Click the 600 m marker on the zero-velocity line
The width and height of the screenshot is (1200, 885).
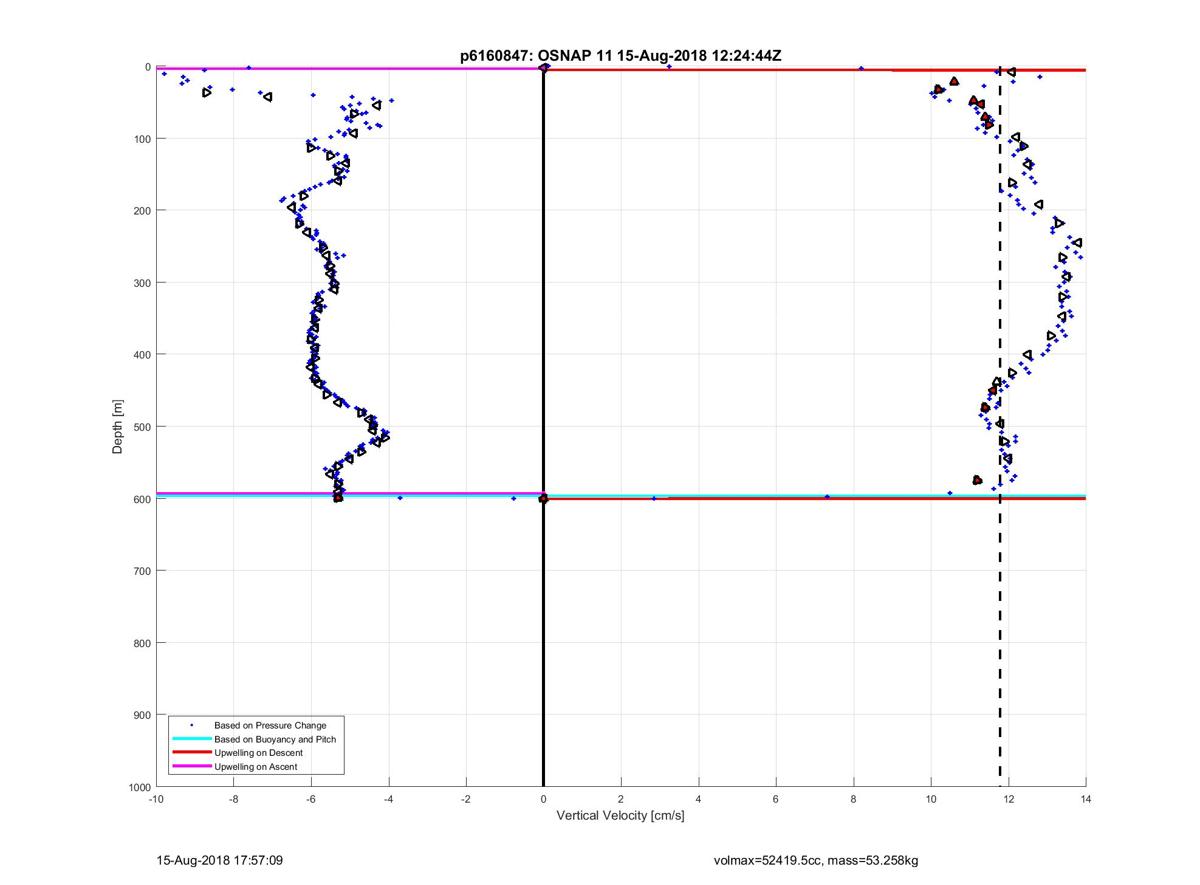pos(543,498)
